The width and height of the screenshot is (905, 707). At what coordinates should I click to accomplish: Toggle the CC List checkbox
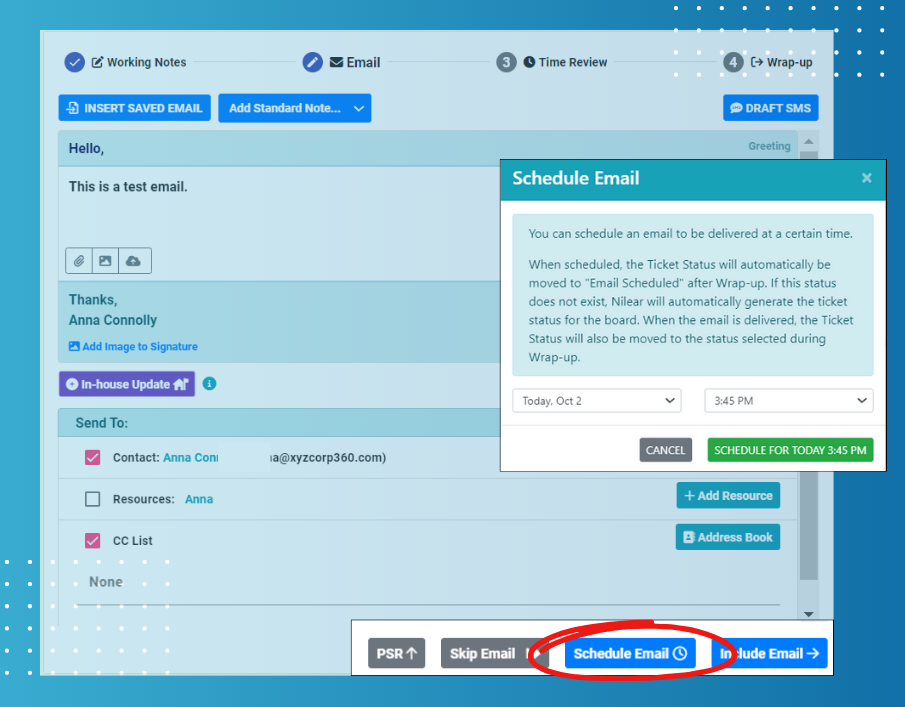[x=93, y=541]
